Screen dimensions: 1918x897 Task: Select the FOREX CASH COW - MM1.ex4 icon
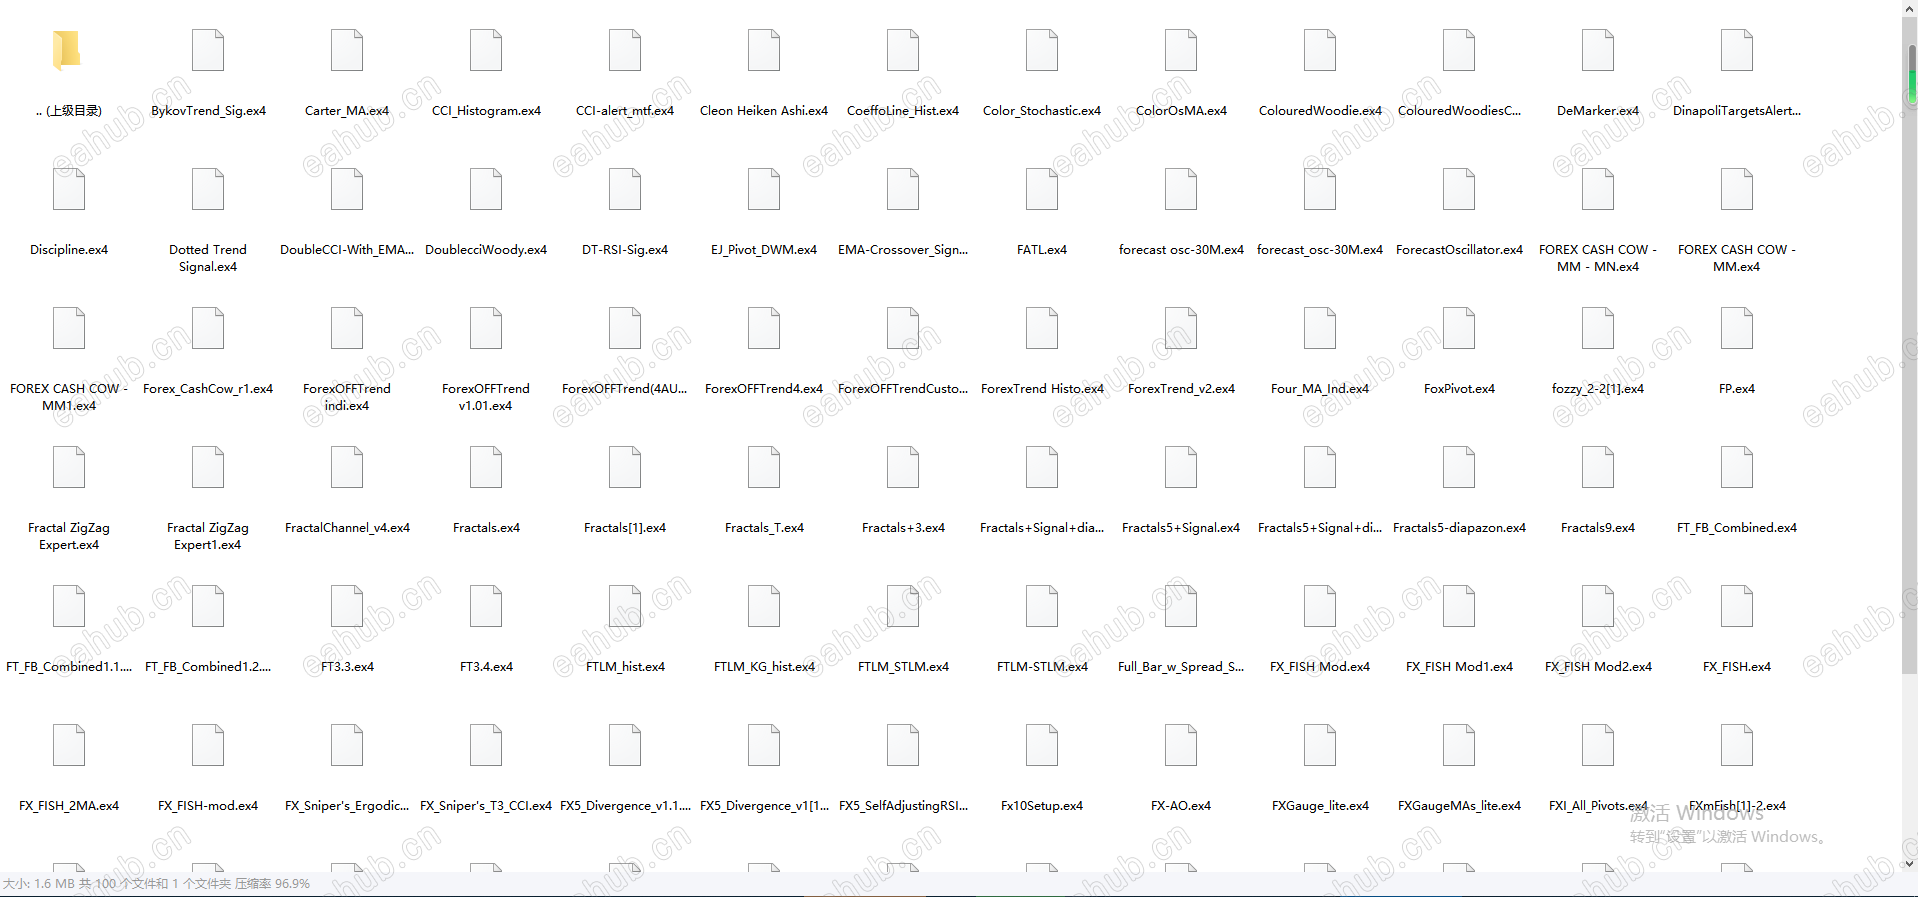point(69,328)
